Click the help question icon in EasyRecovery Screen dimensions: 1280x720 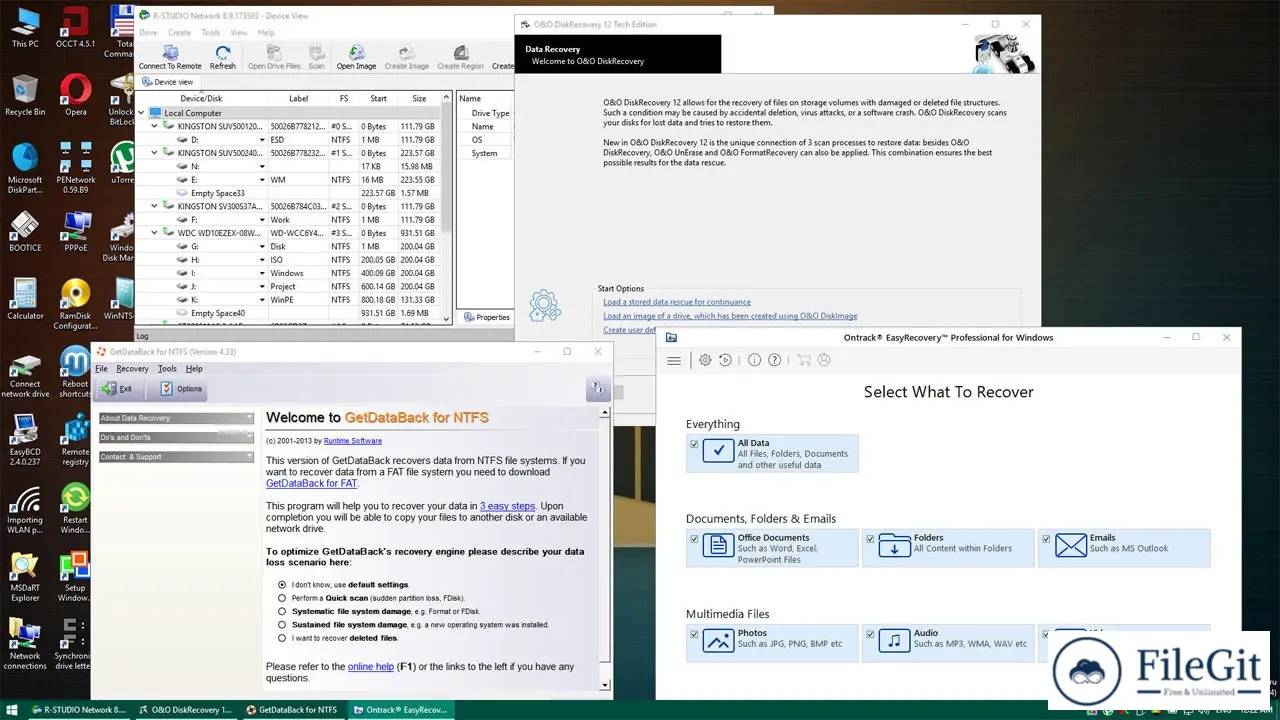[774, 360]
